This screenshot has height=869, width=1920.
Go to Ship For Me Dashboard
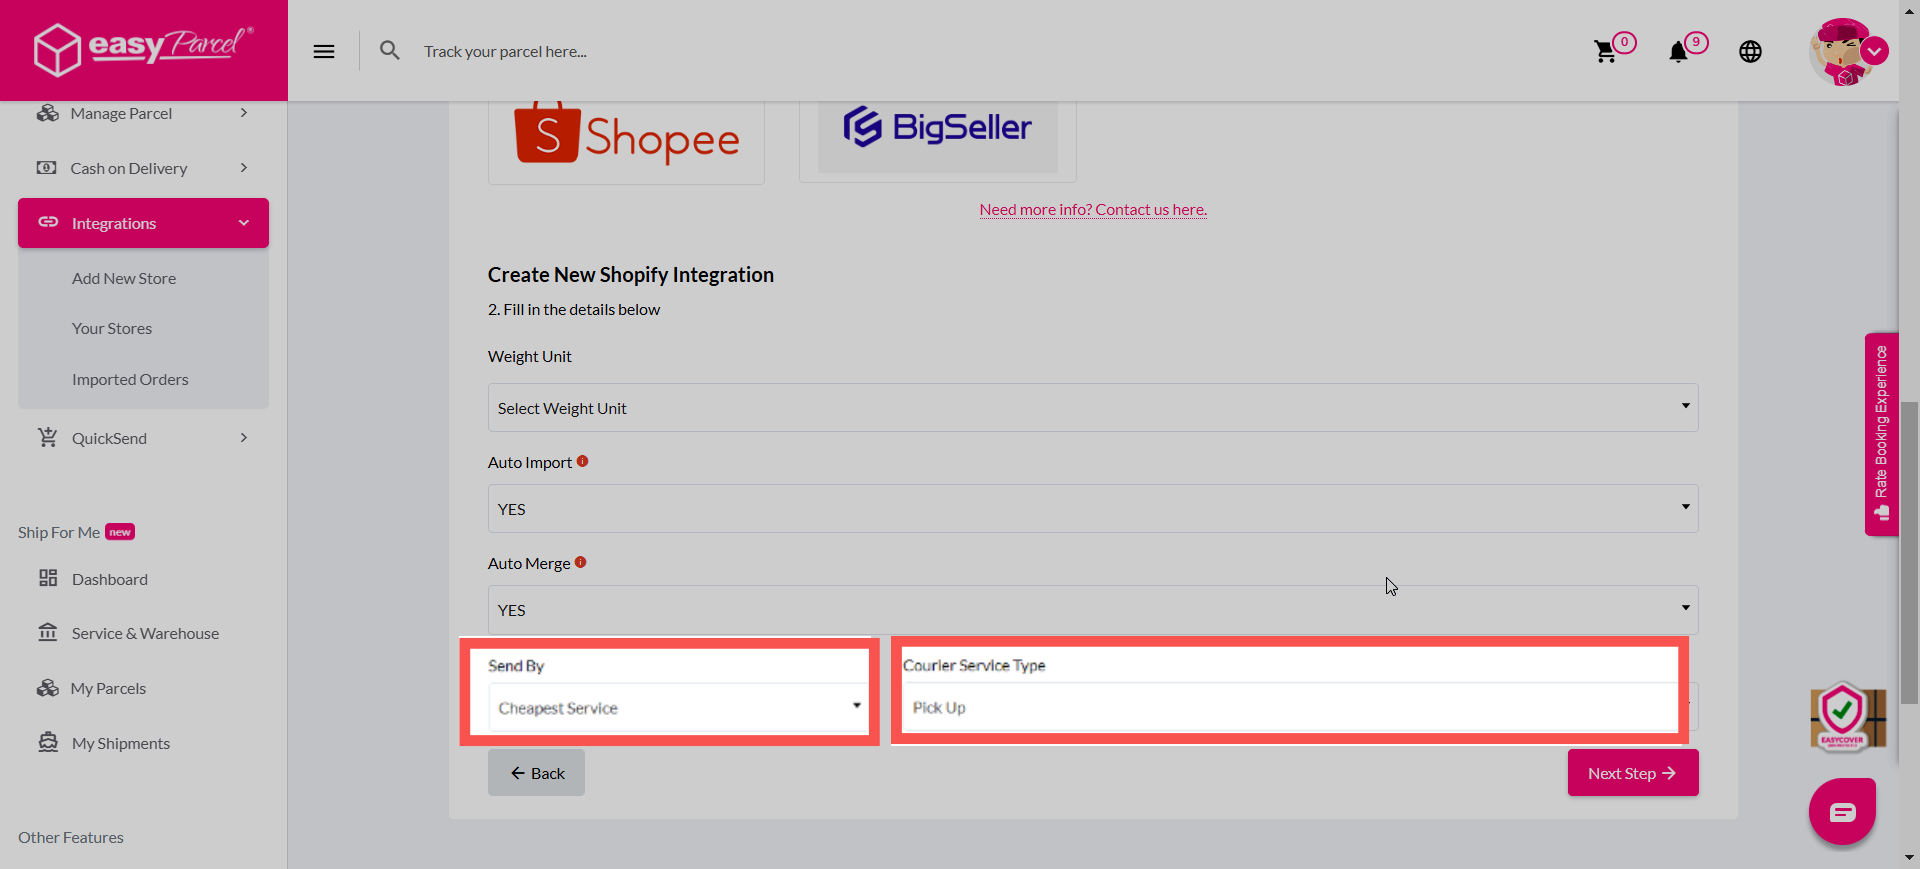[x=110, y=579]
